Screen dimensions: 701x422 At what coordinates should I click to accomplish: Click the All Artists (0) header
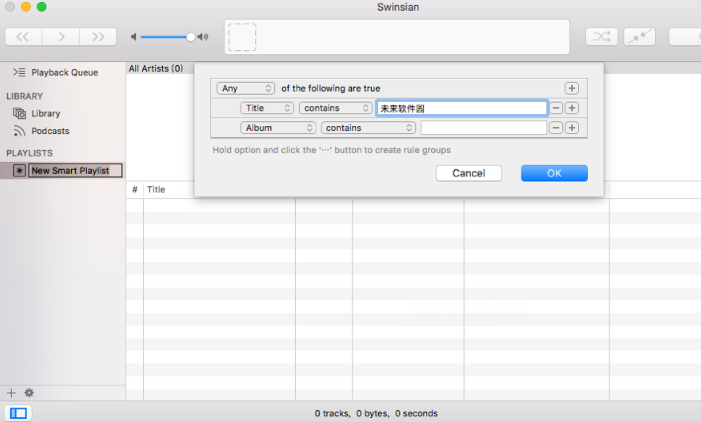156,68
